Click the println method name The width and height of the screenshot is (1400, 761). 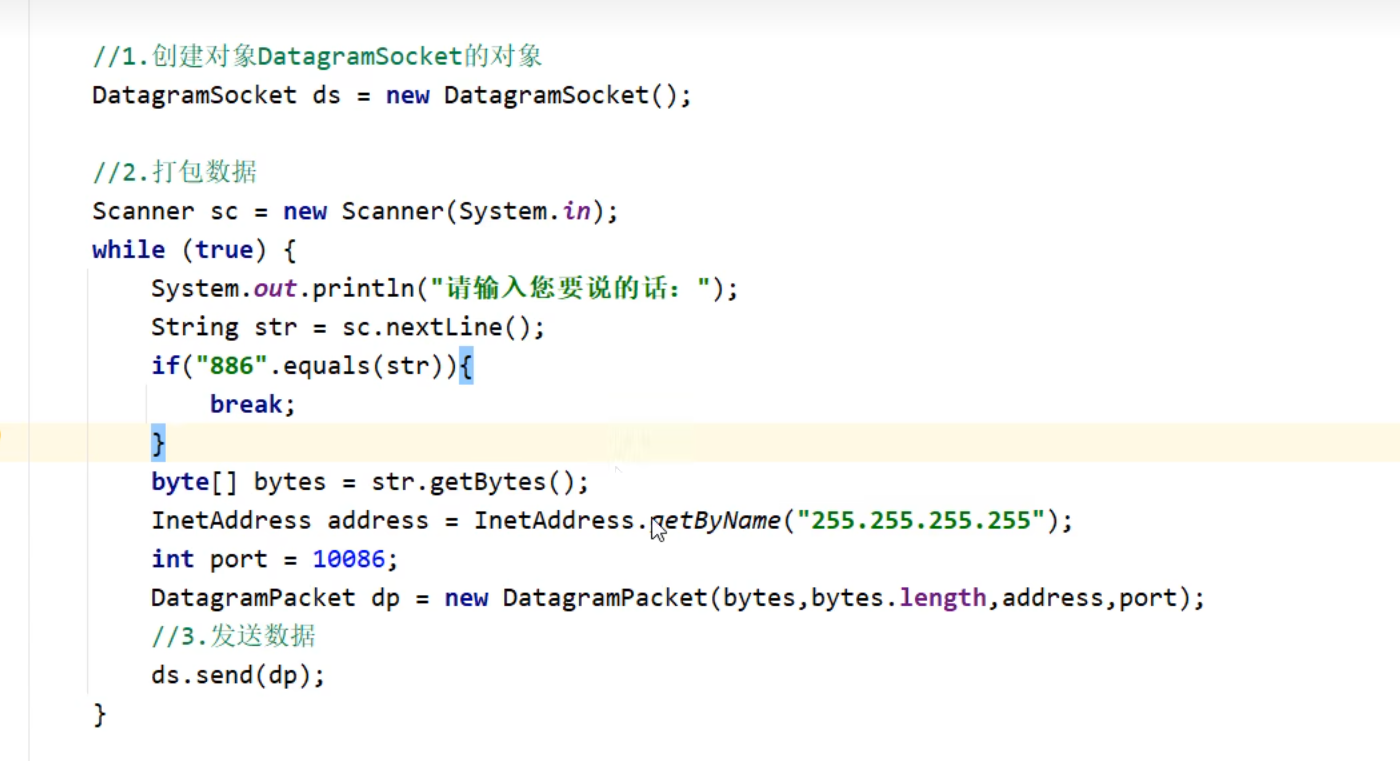pos(363,289)
